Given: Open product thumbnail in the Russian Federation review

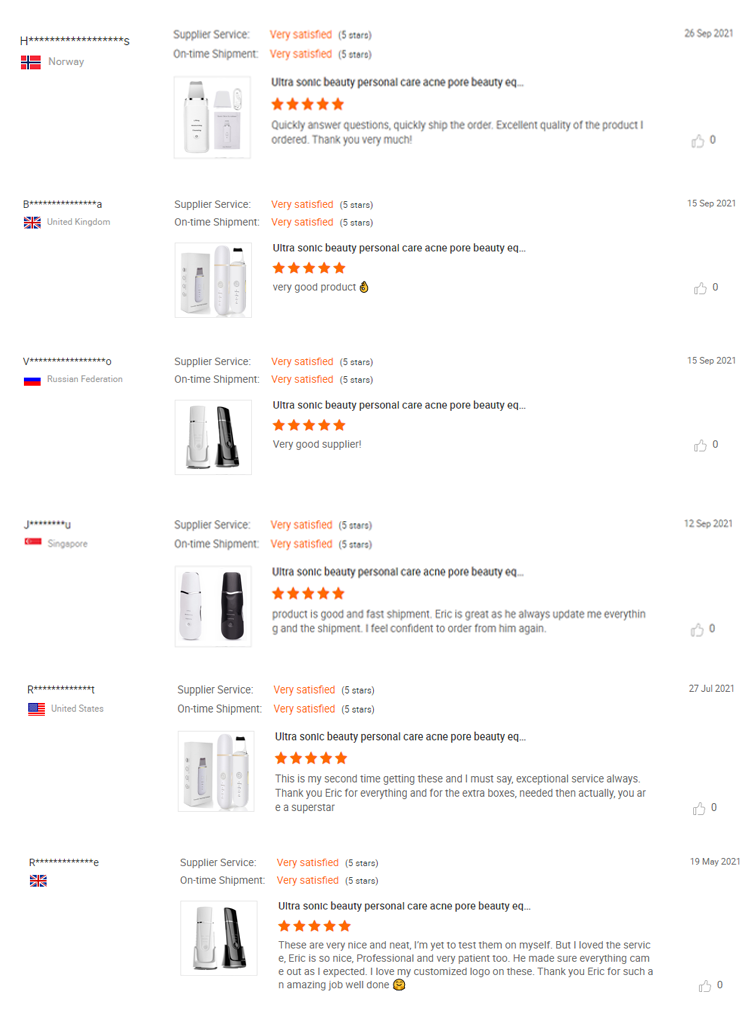Looking at the screenshot, I should point(212,437).
